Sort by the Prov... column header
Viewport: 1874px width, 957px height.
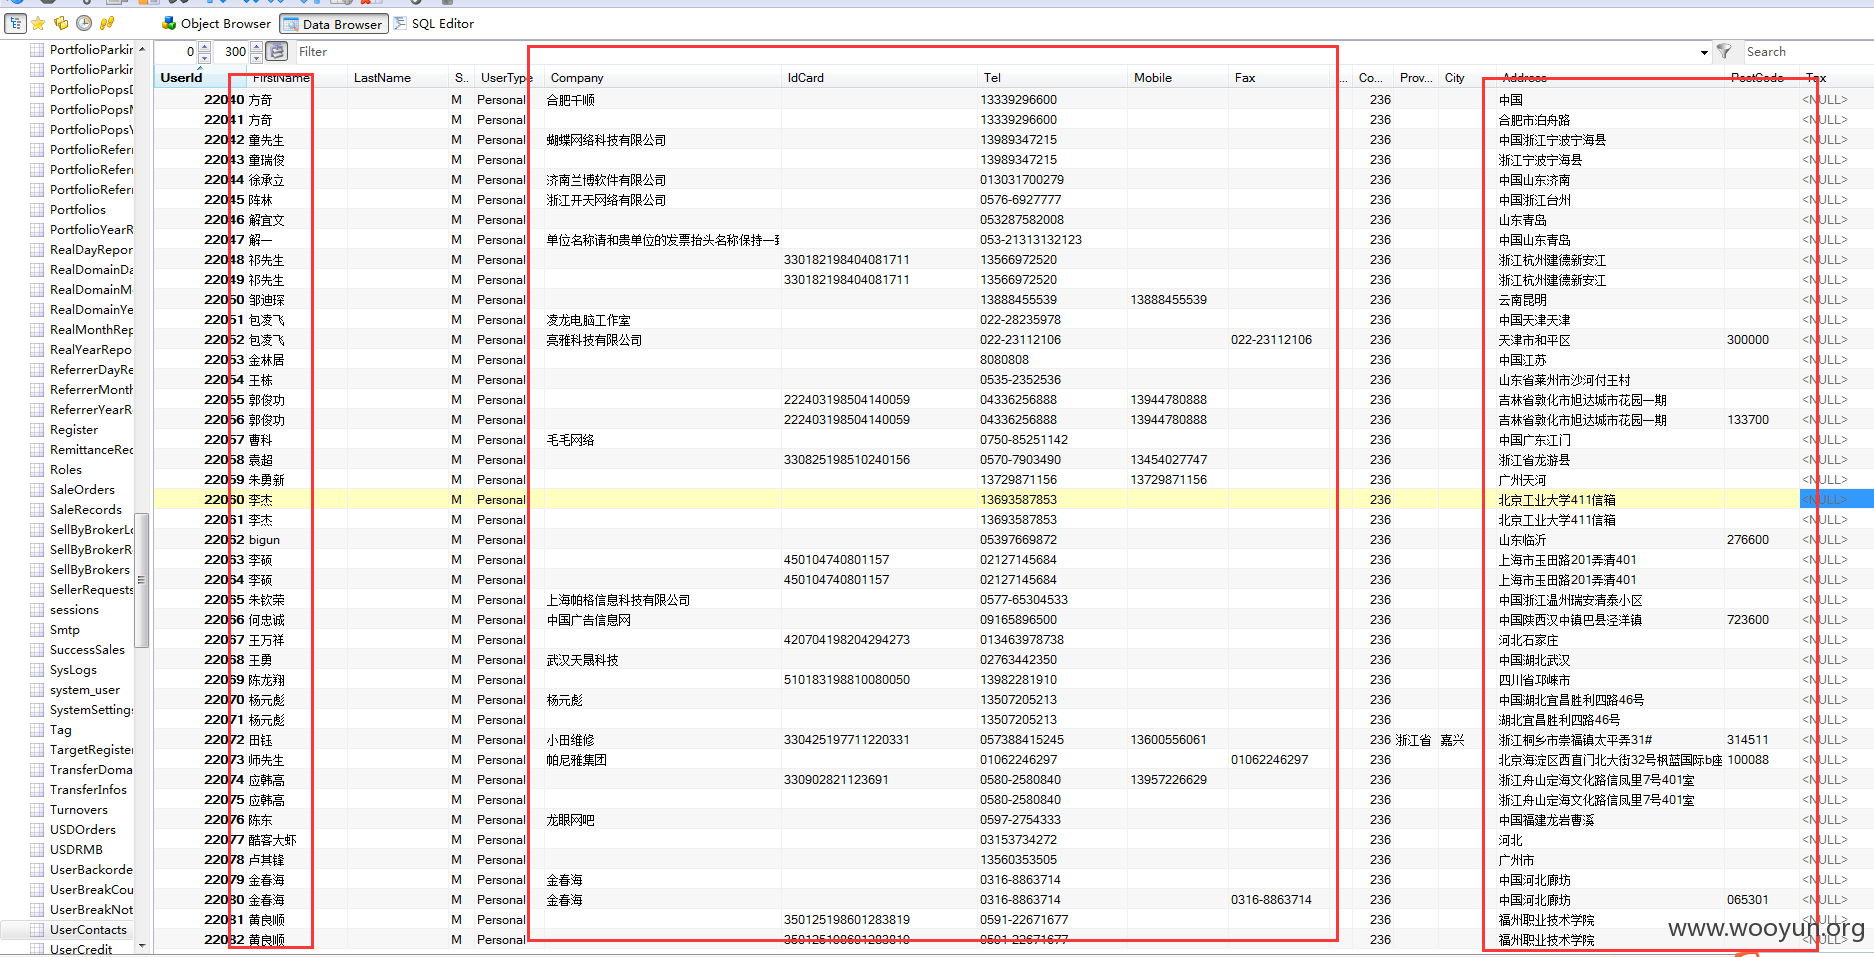(x=1416, y=78)
